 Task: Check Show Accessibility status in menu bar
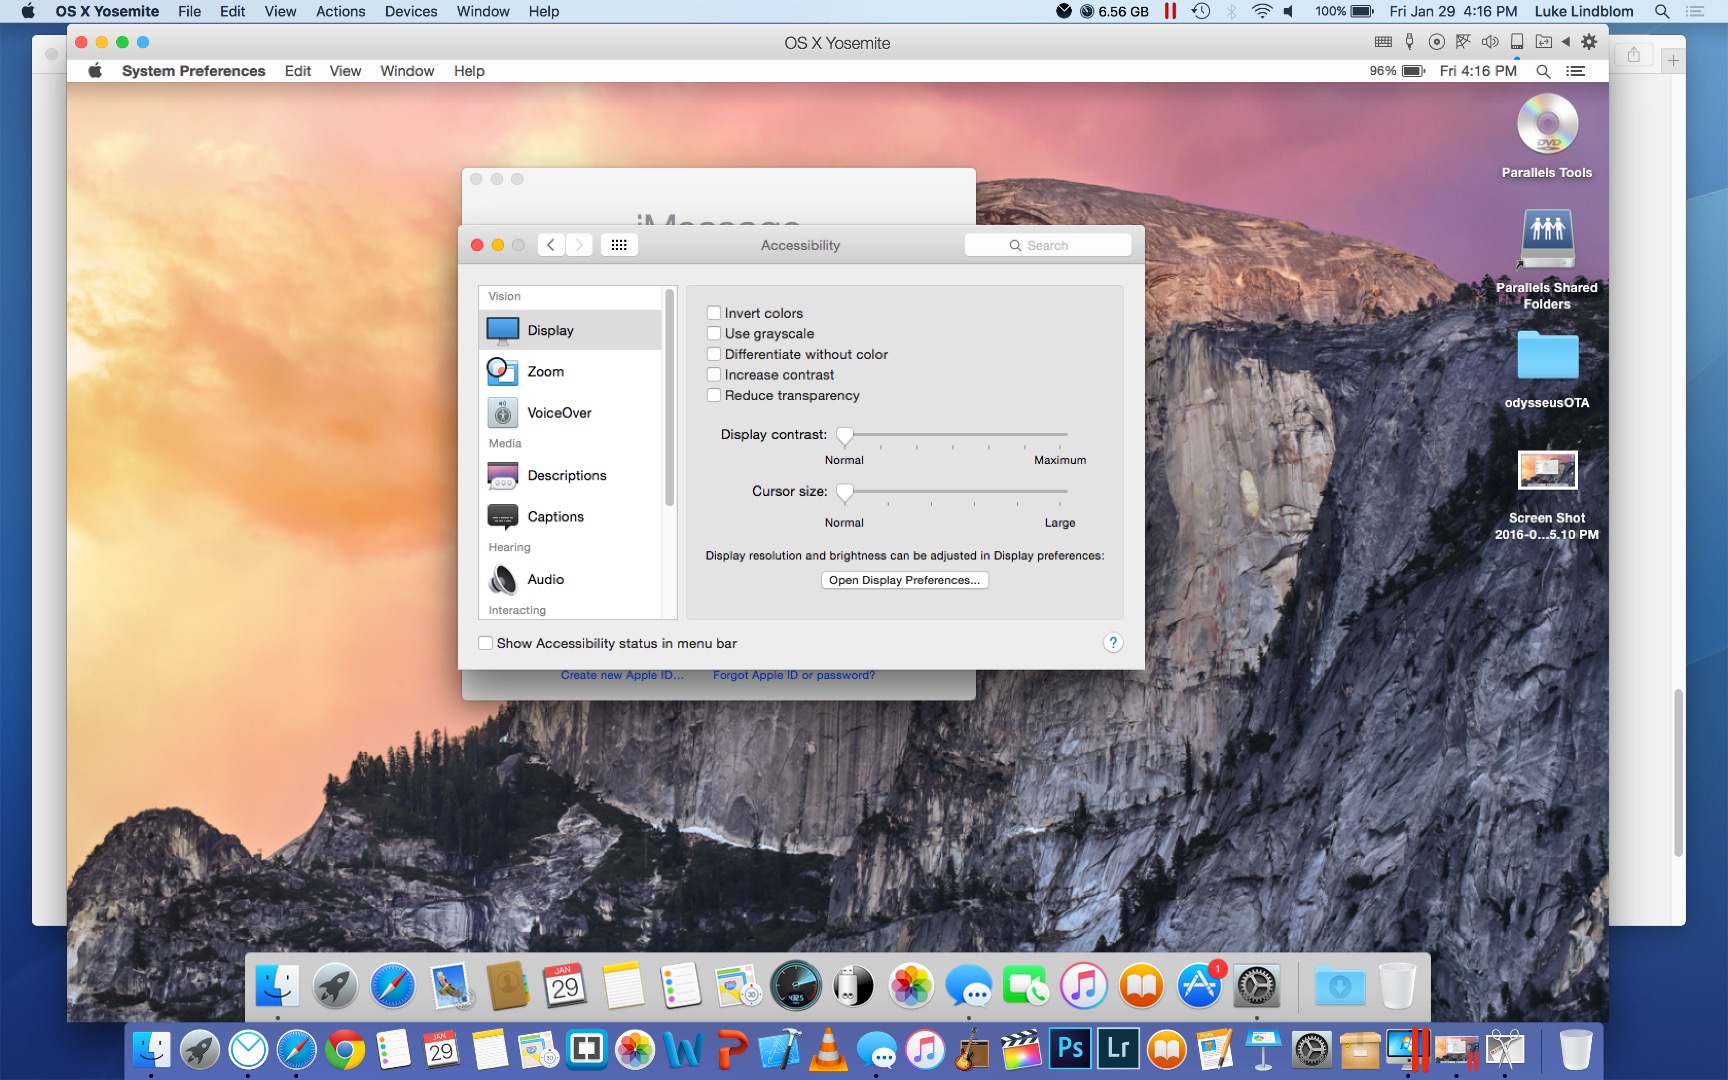pos(486,643)
